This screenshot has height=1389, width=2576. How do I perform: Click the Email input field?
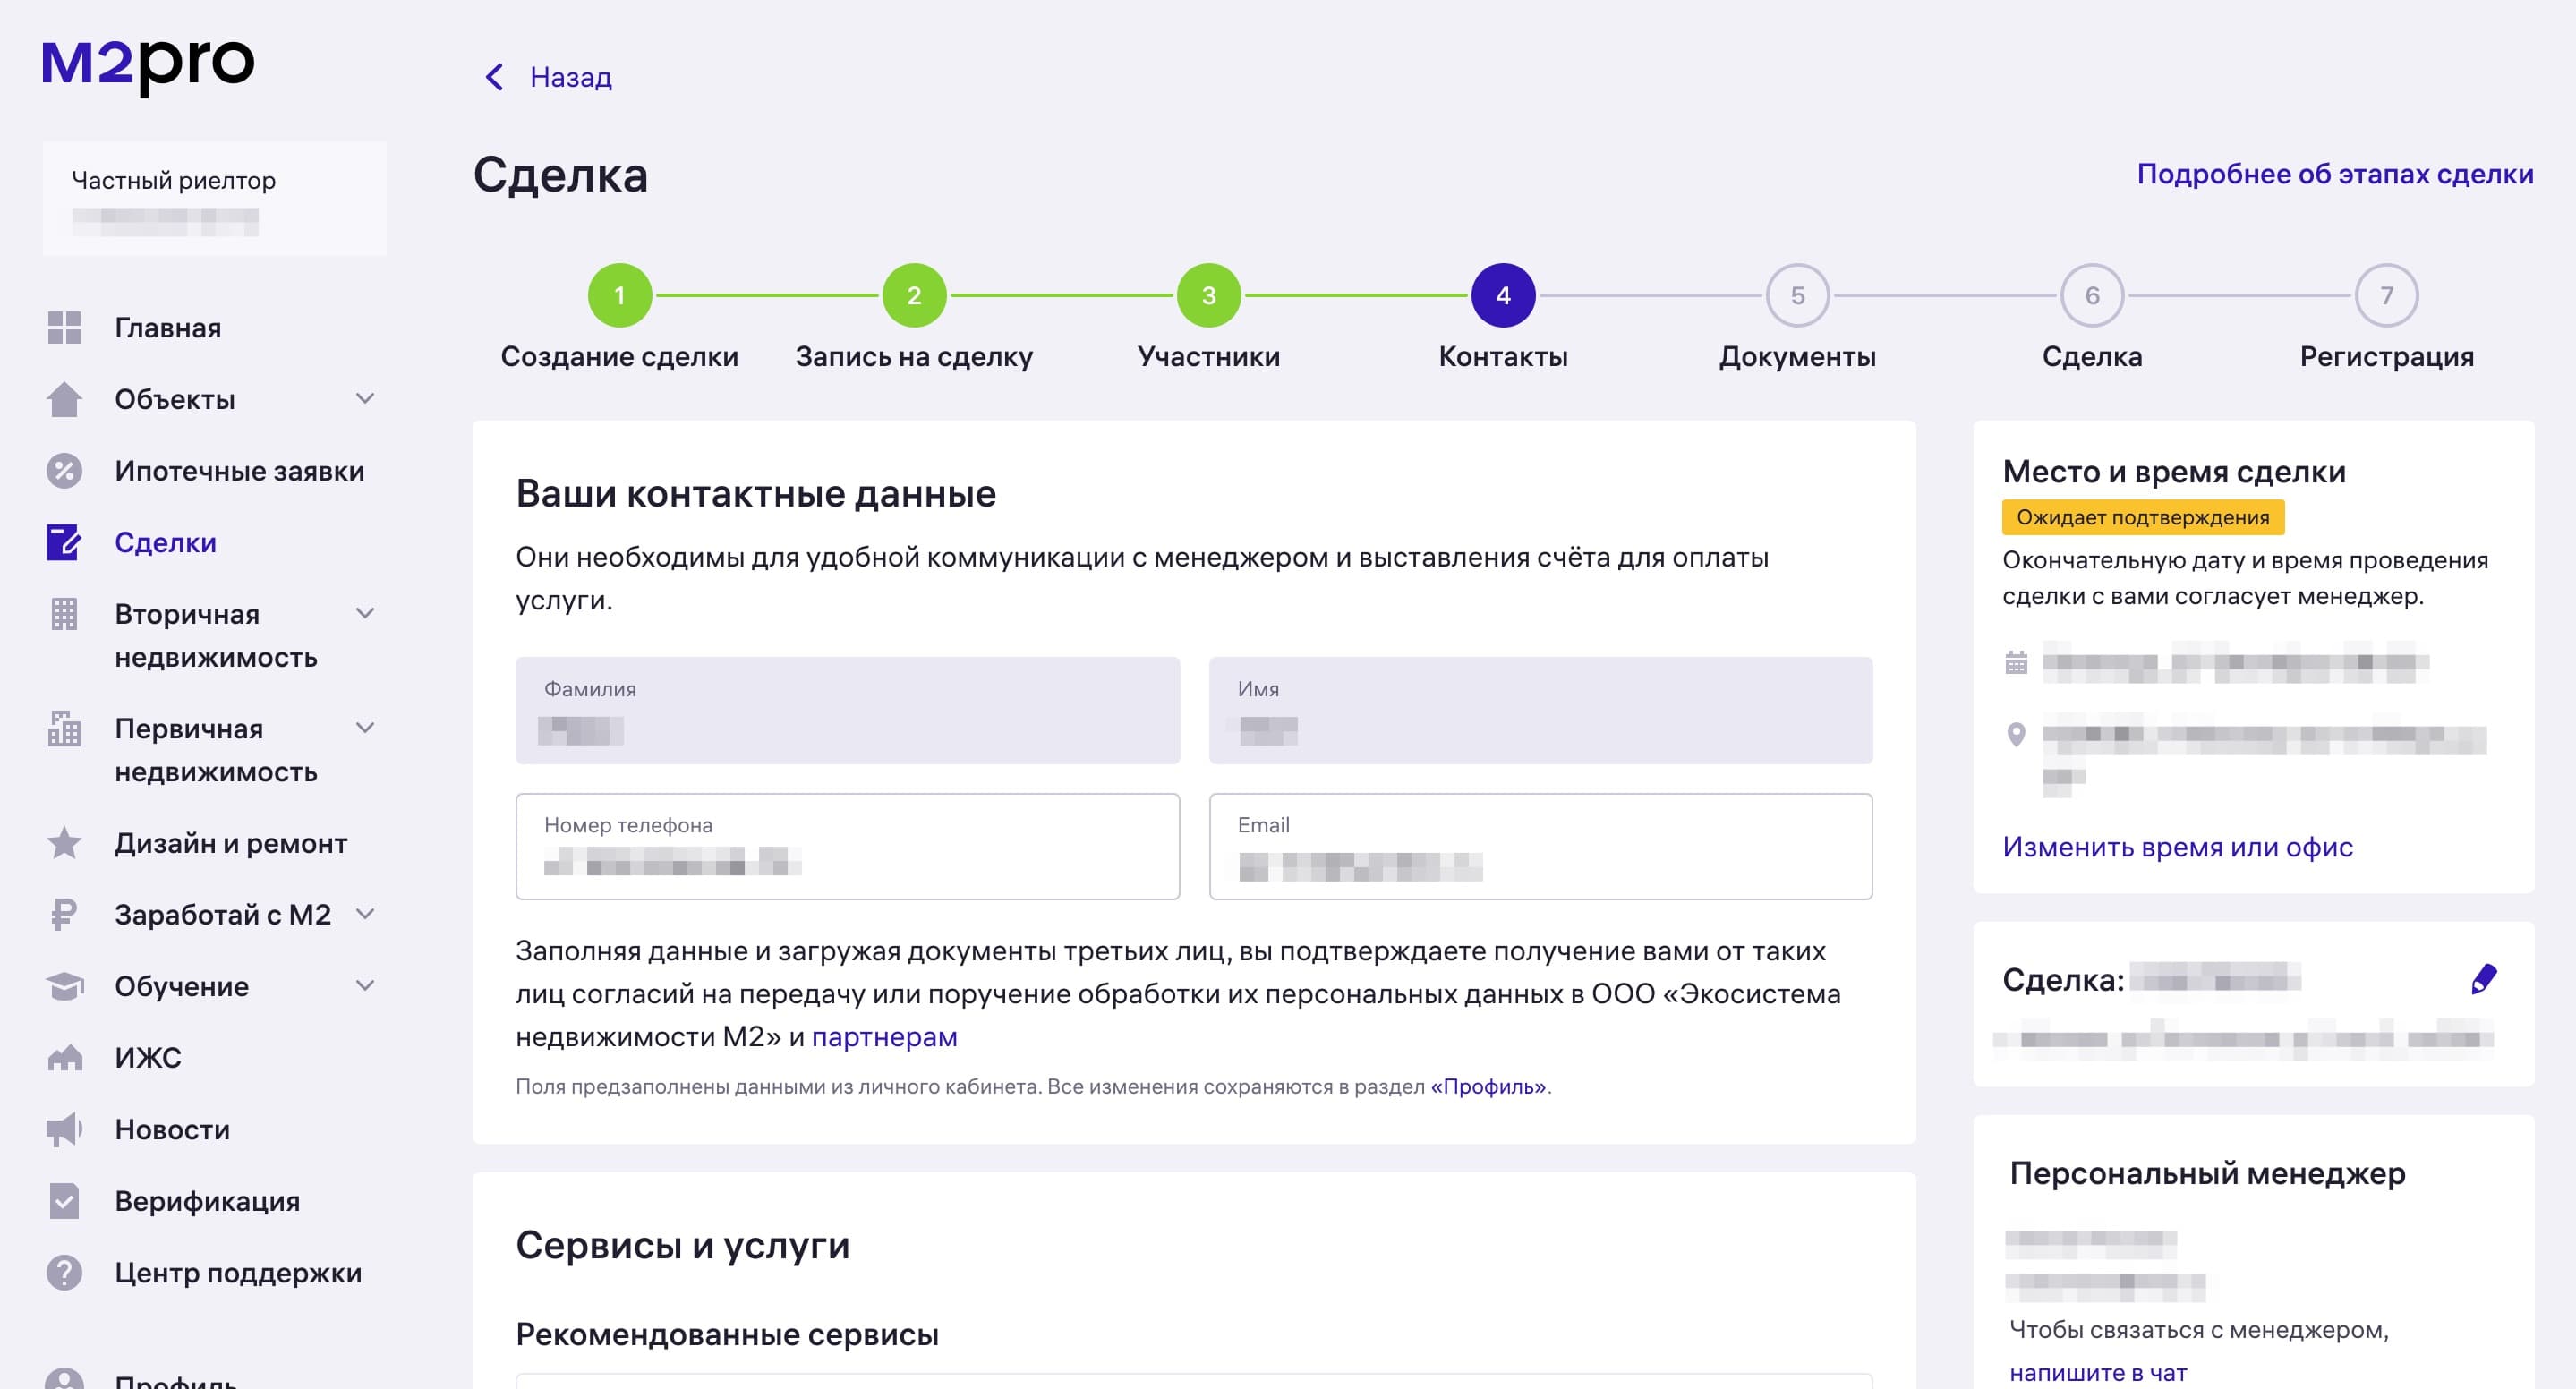click(1541, 847)
